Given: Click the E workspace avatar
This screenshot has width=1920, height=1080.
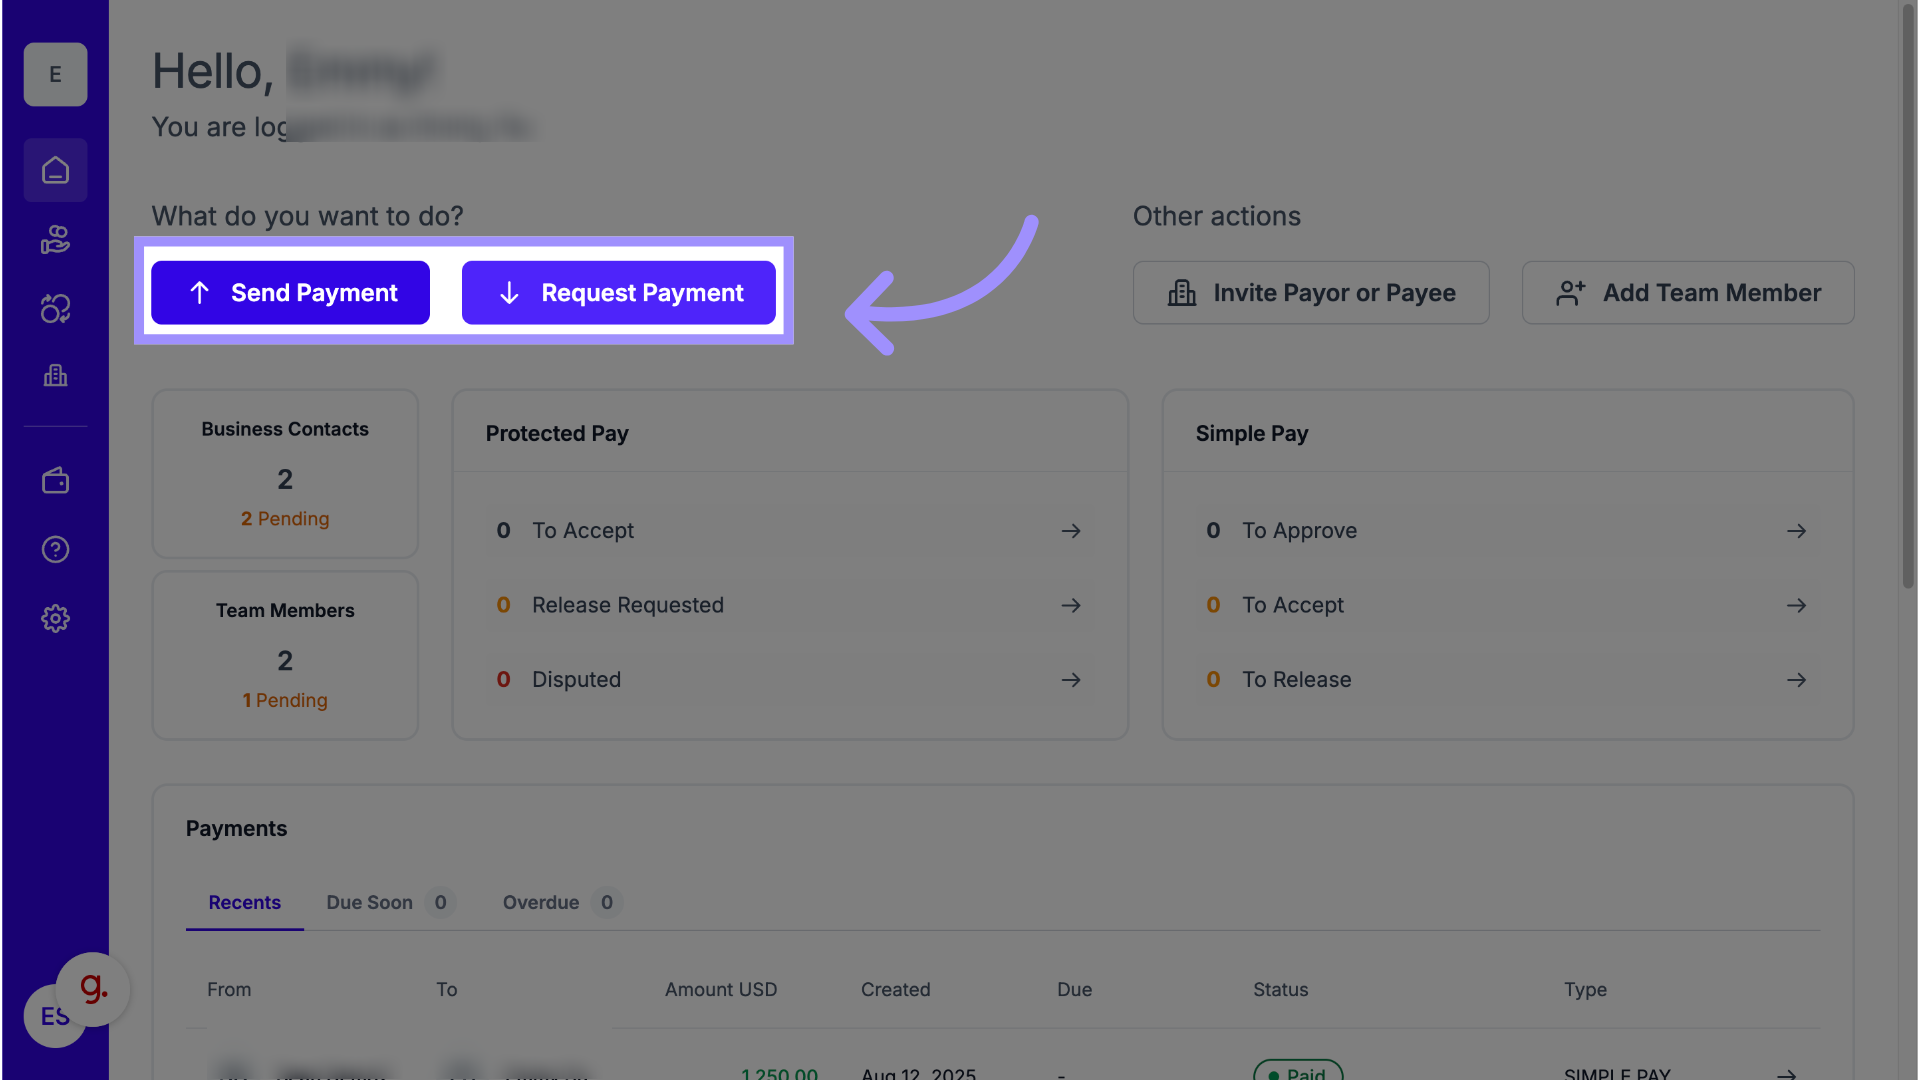Looking at the screenshot, I should coord(55,74).
